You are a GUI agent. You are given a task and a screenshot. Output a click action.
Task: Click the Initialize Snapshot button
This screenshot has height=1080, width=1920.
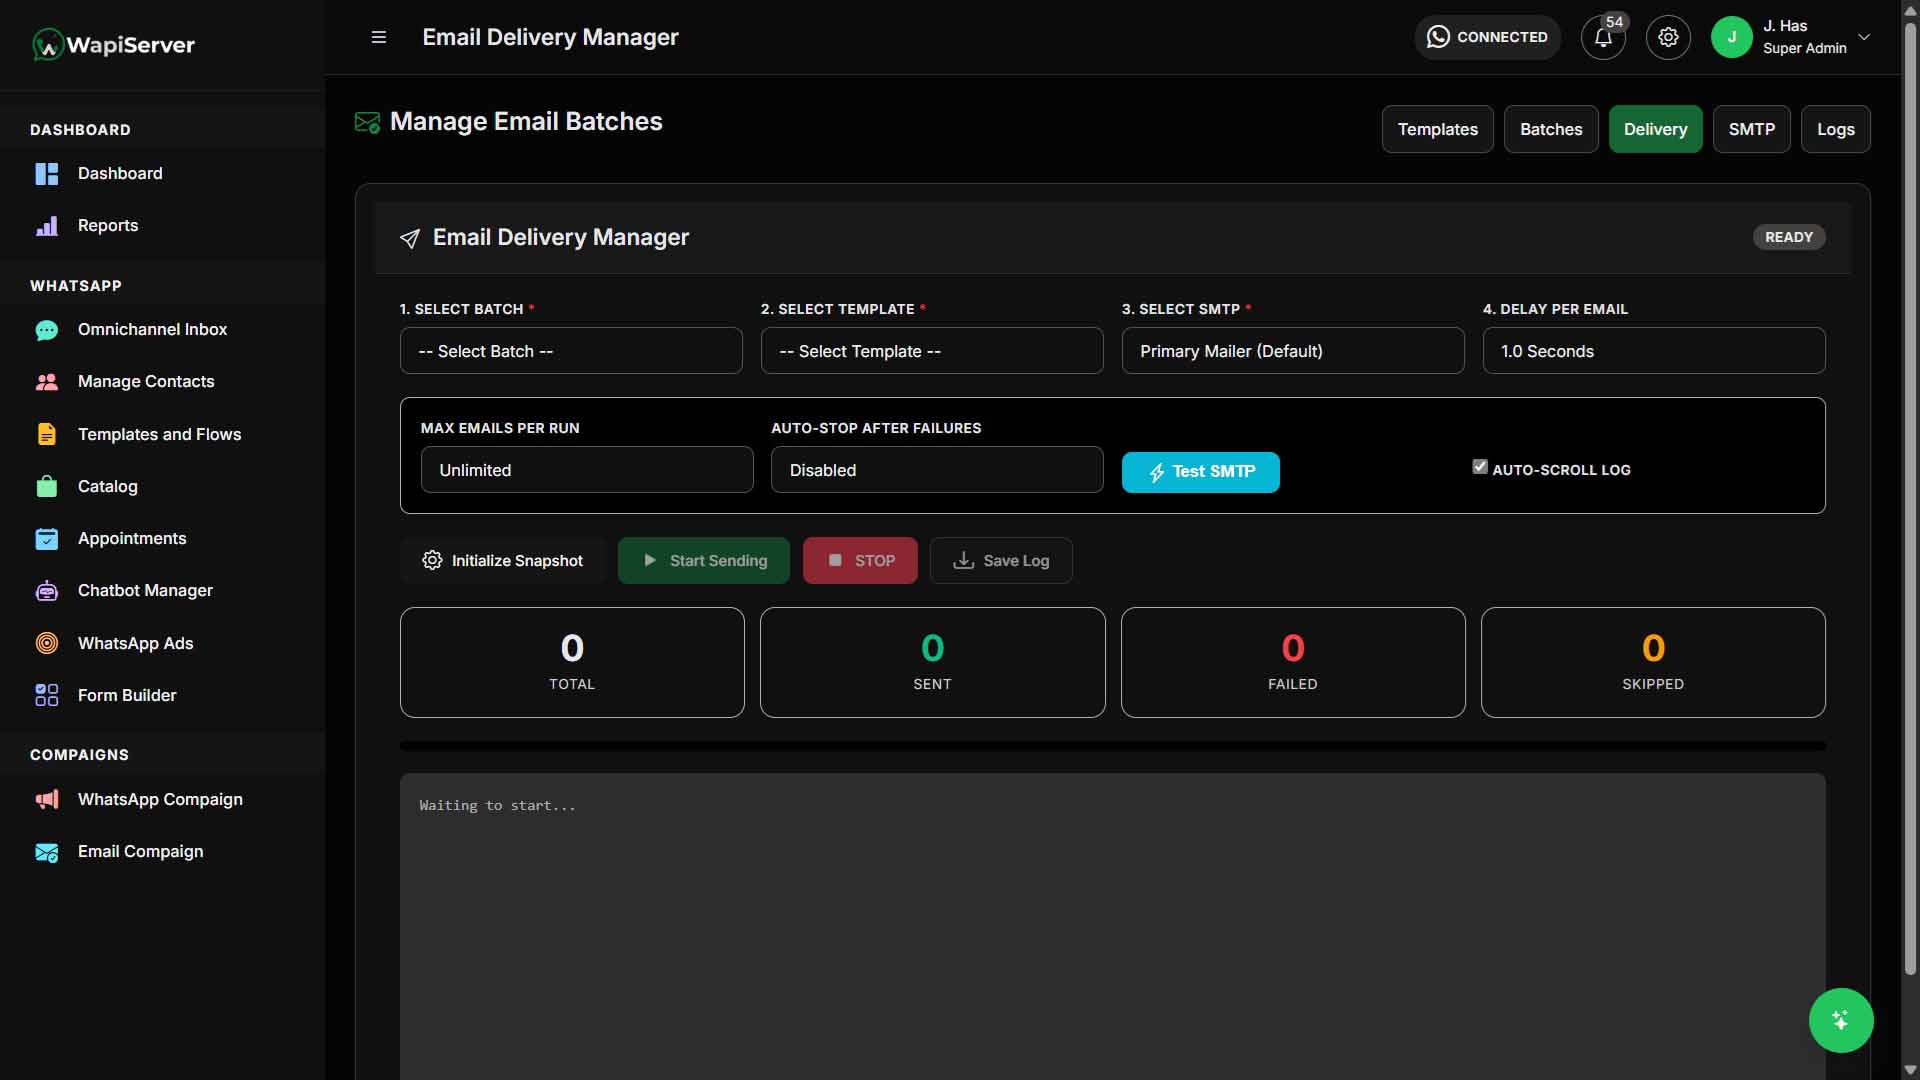click(x=503, y=561)
